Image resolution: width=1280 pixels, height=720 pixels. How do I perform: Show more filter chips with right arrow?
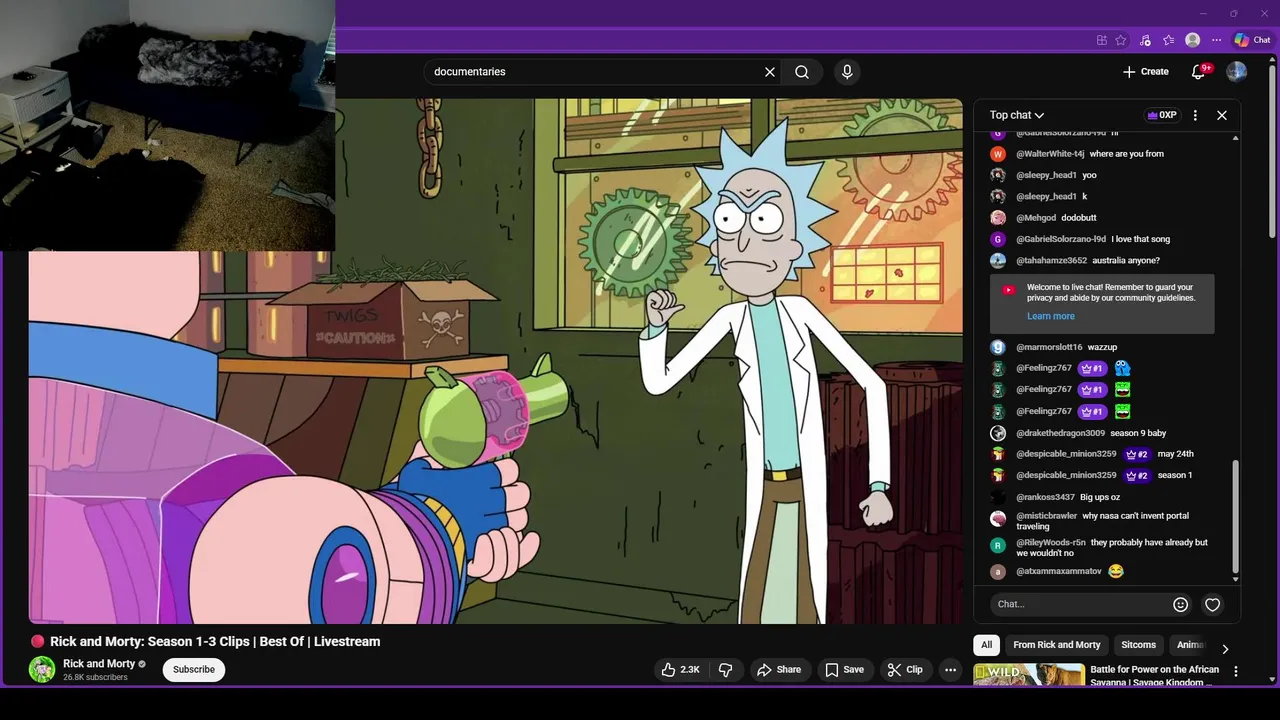(x=1225, y=649)
